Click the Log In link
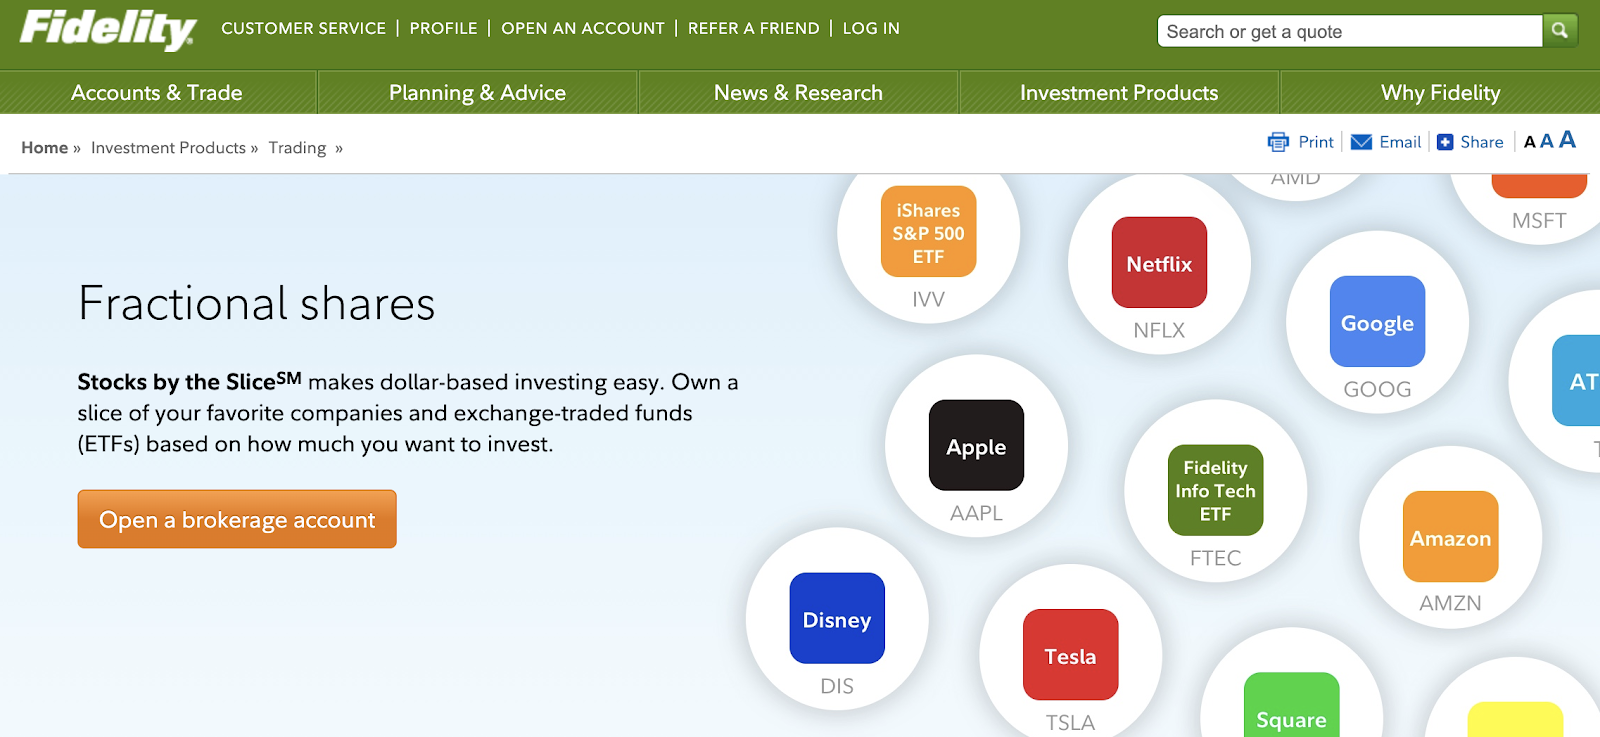1600x737 pixels. coord(871,28)
